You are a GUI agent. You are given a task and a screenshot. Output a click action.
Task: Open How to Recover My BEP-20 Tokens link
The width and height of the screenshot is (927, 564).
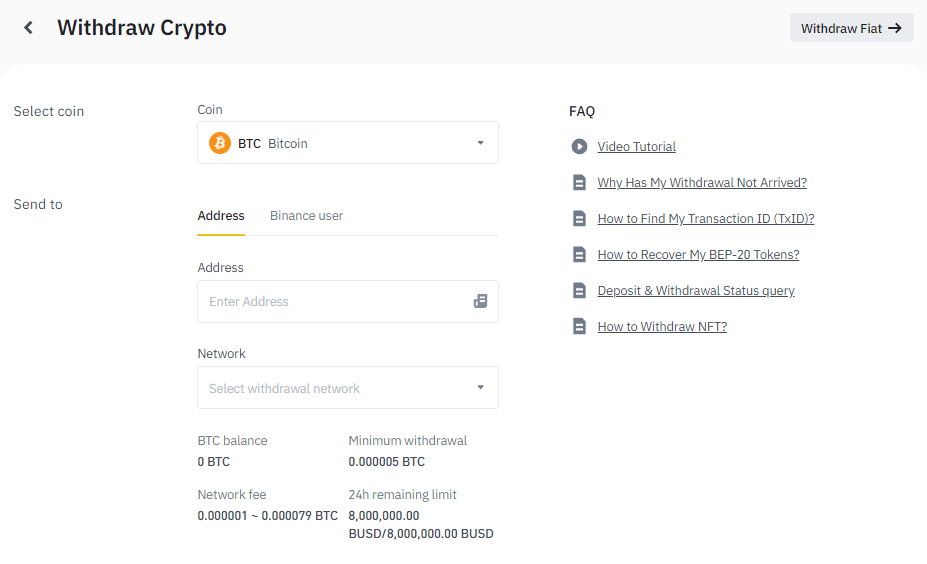tap(698, 255)
